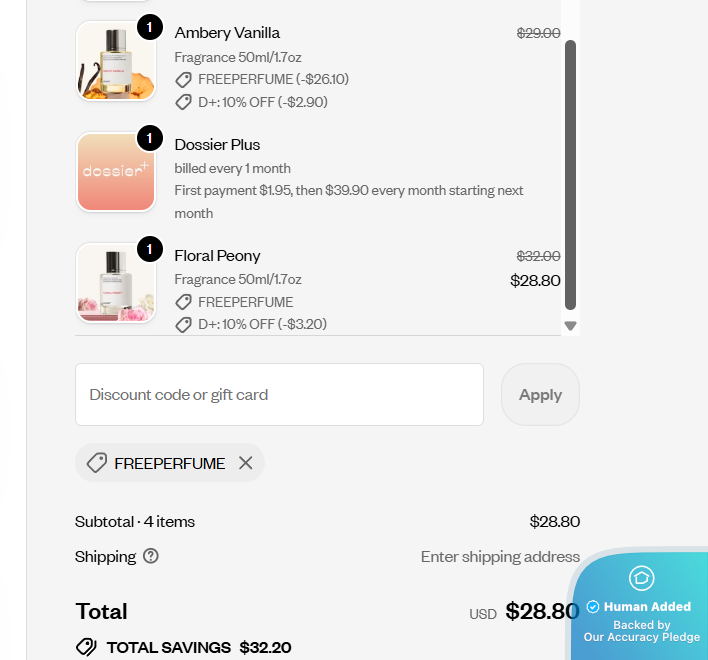Click the Human Added checkmark icon
708x660 pixels.
pyautogui.click(x=593, y=607)
